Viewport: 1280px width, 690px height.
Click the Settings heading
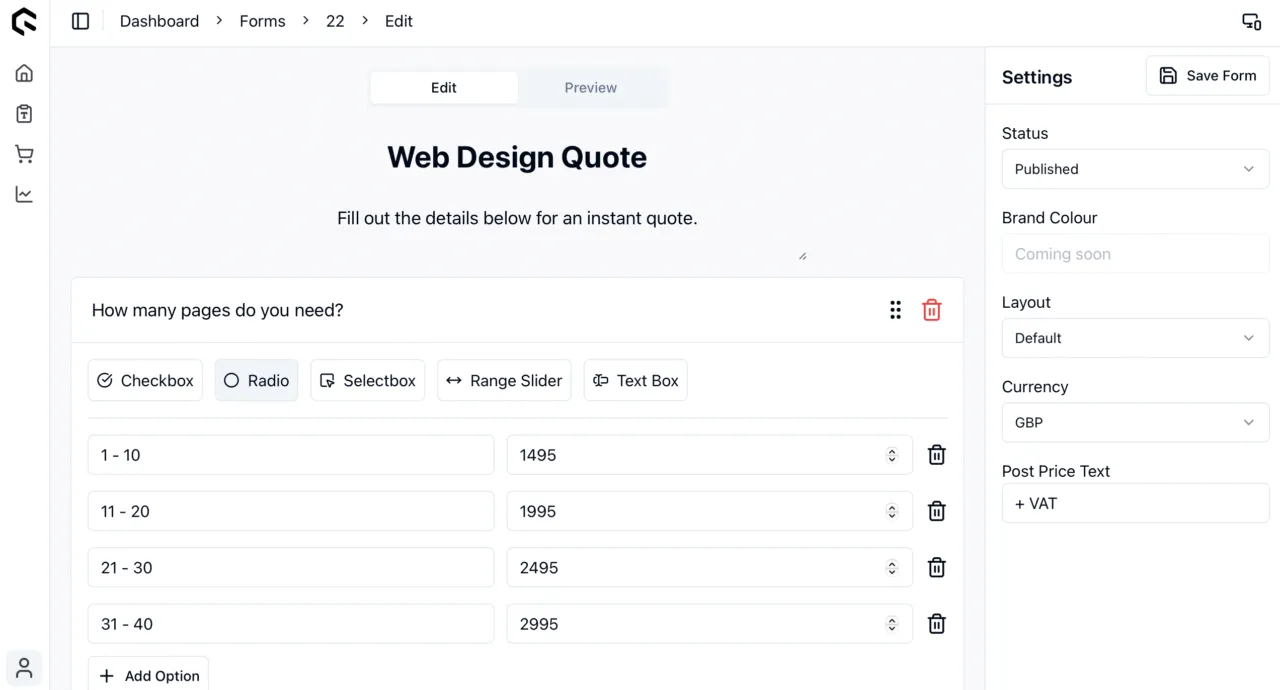pyautogui.click(x=1037, y=77)
